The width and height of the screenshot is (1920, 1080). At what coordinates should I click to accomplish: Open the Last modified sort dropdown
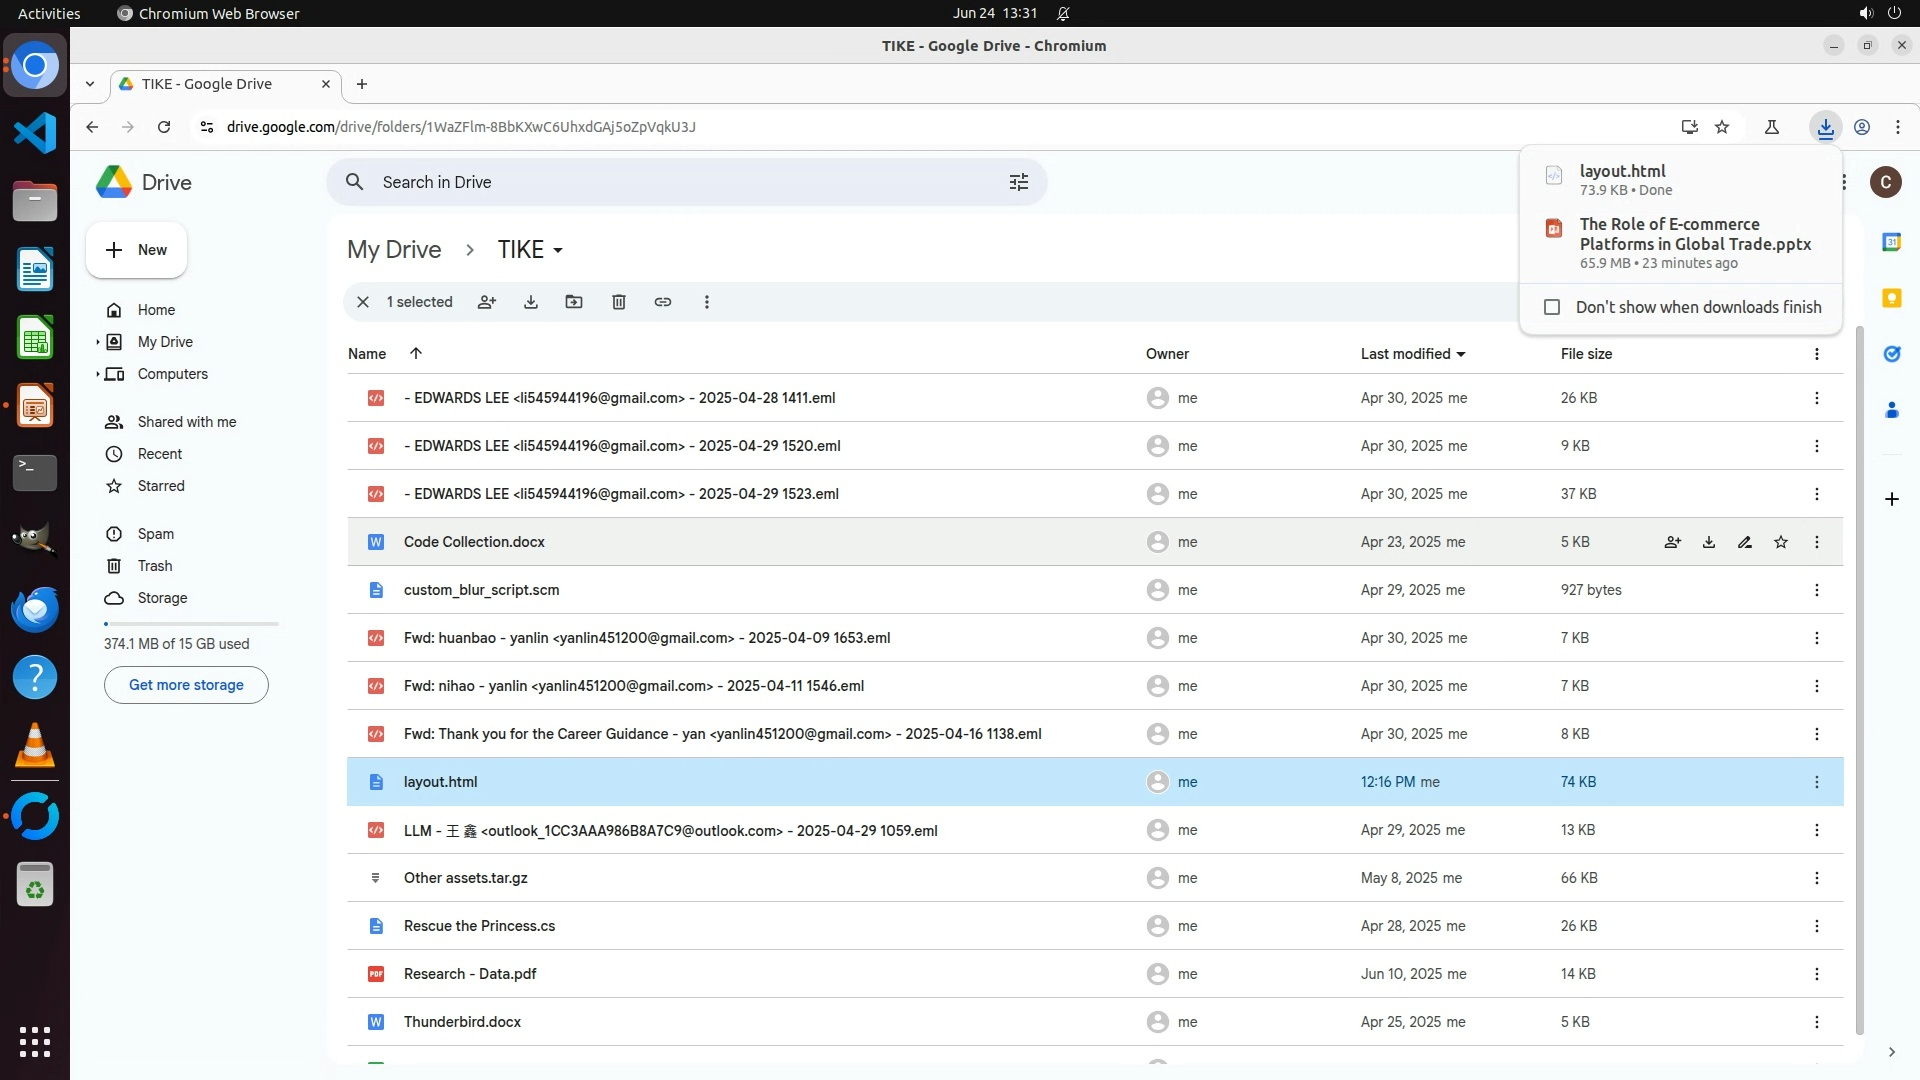tap(1461, 354)
